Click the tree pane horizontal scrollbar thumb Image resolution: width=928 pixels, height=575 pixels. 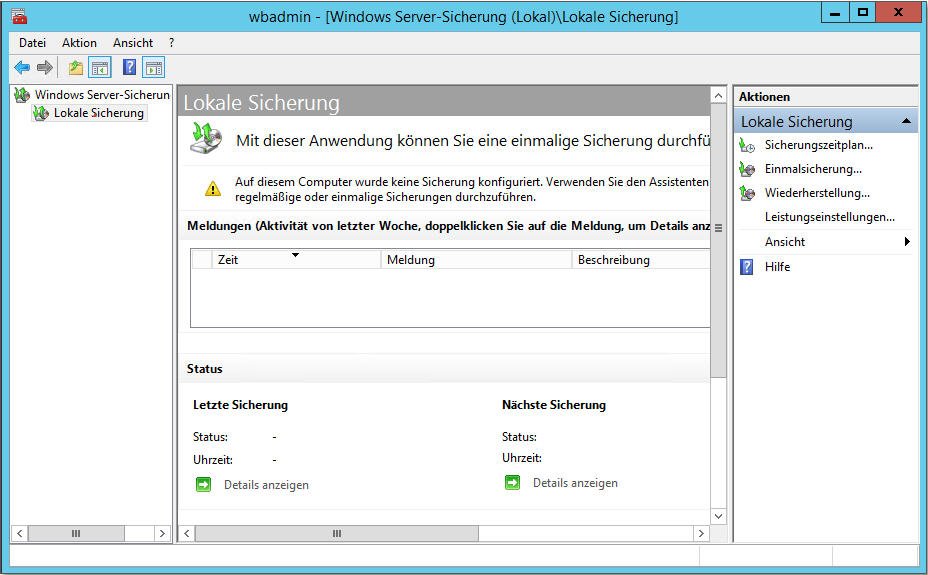76,534
